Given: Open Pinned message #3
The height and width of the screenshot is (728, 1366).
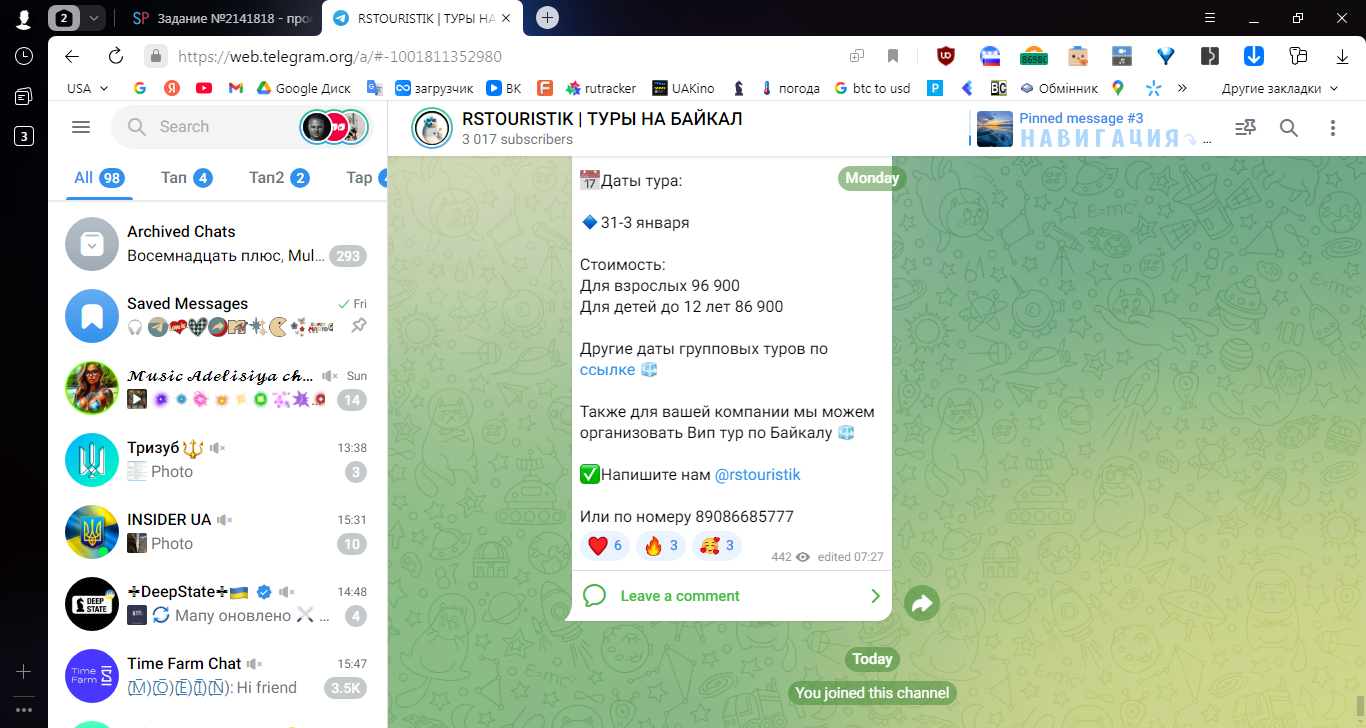Looking at the screenshot, I should pos(1094,128).
